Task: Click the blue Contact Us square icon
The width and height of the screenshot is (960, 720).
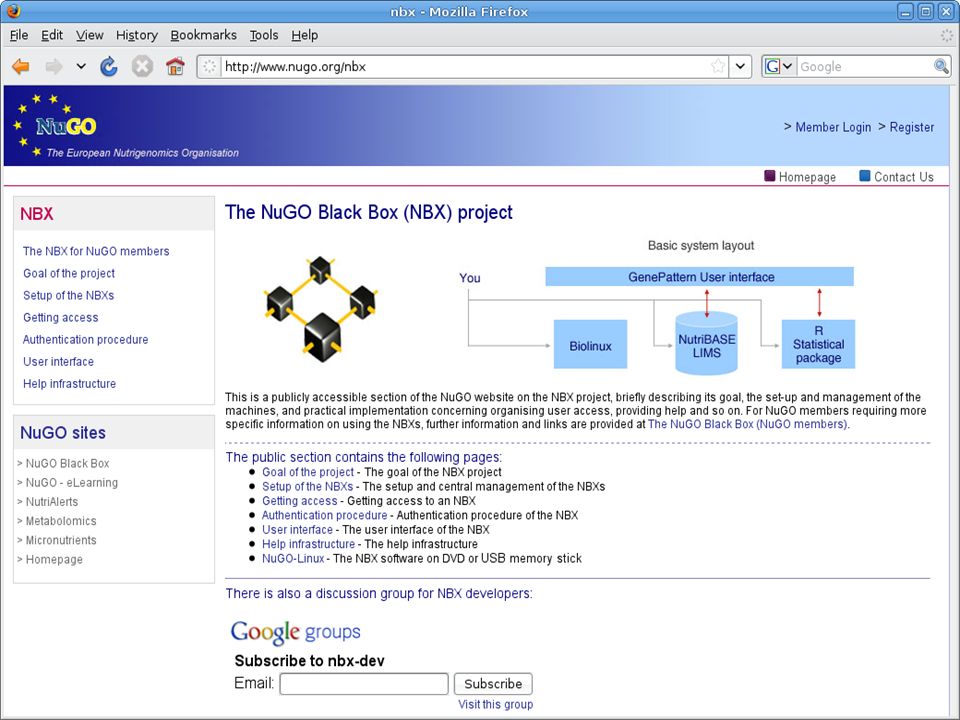Action: 864,176
